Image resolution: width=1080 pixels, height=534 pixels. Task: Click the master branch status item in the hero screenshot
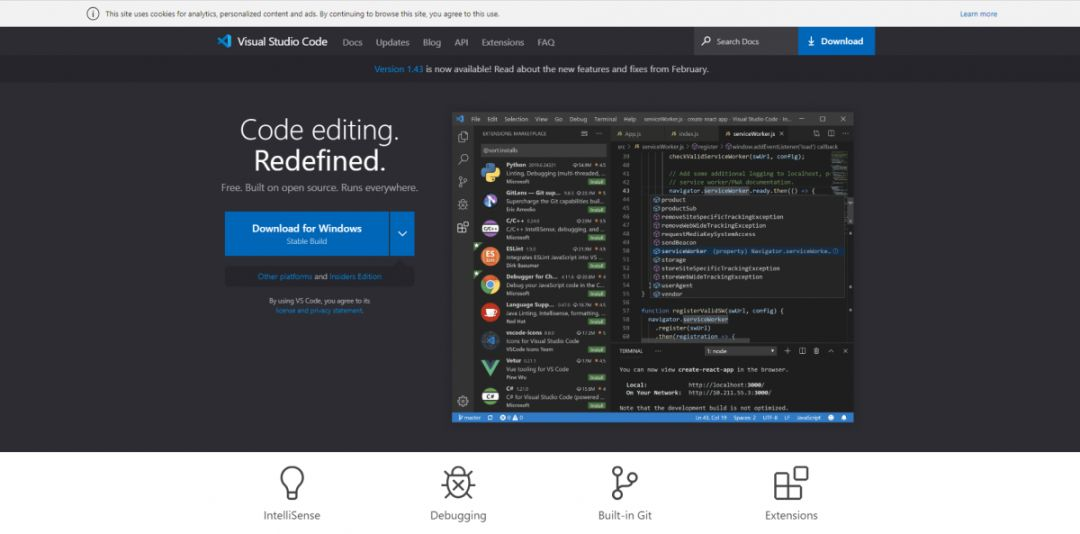tap(469, 418)
